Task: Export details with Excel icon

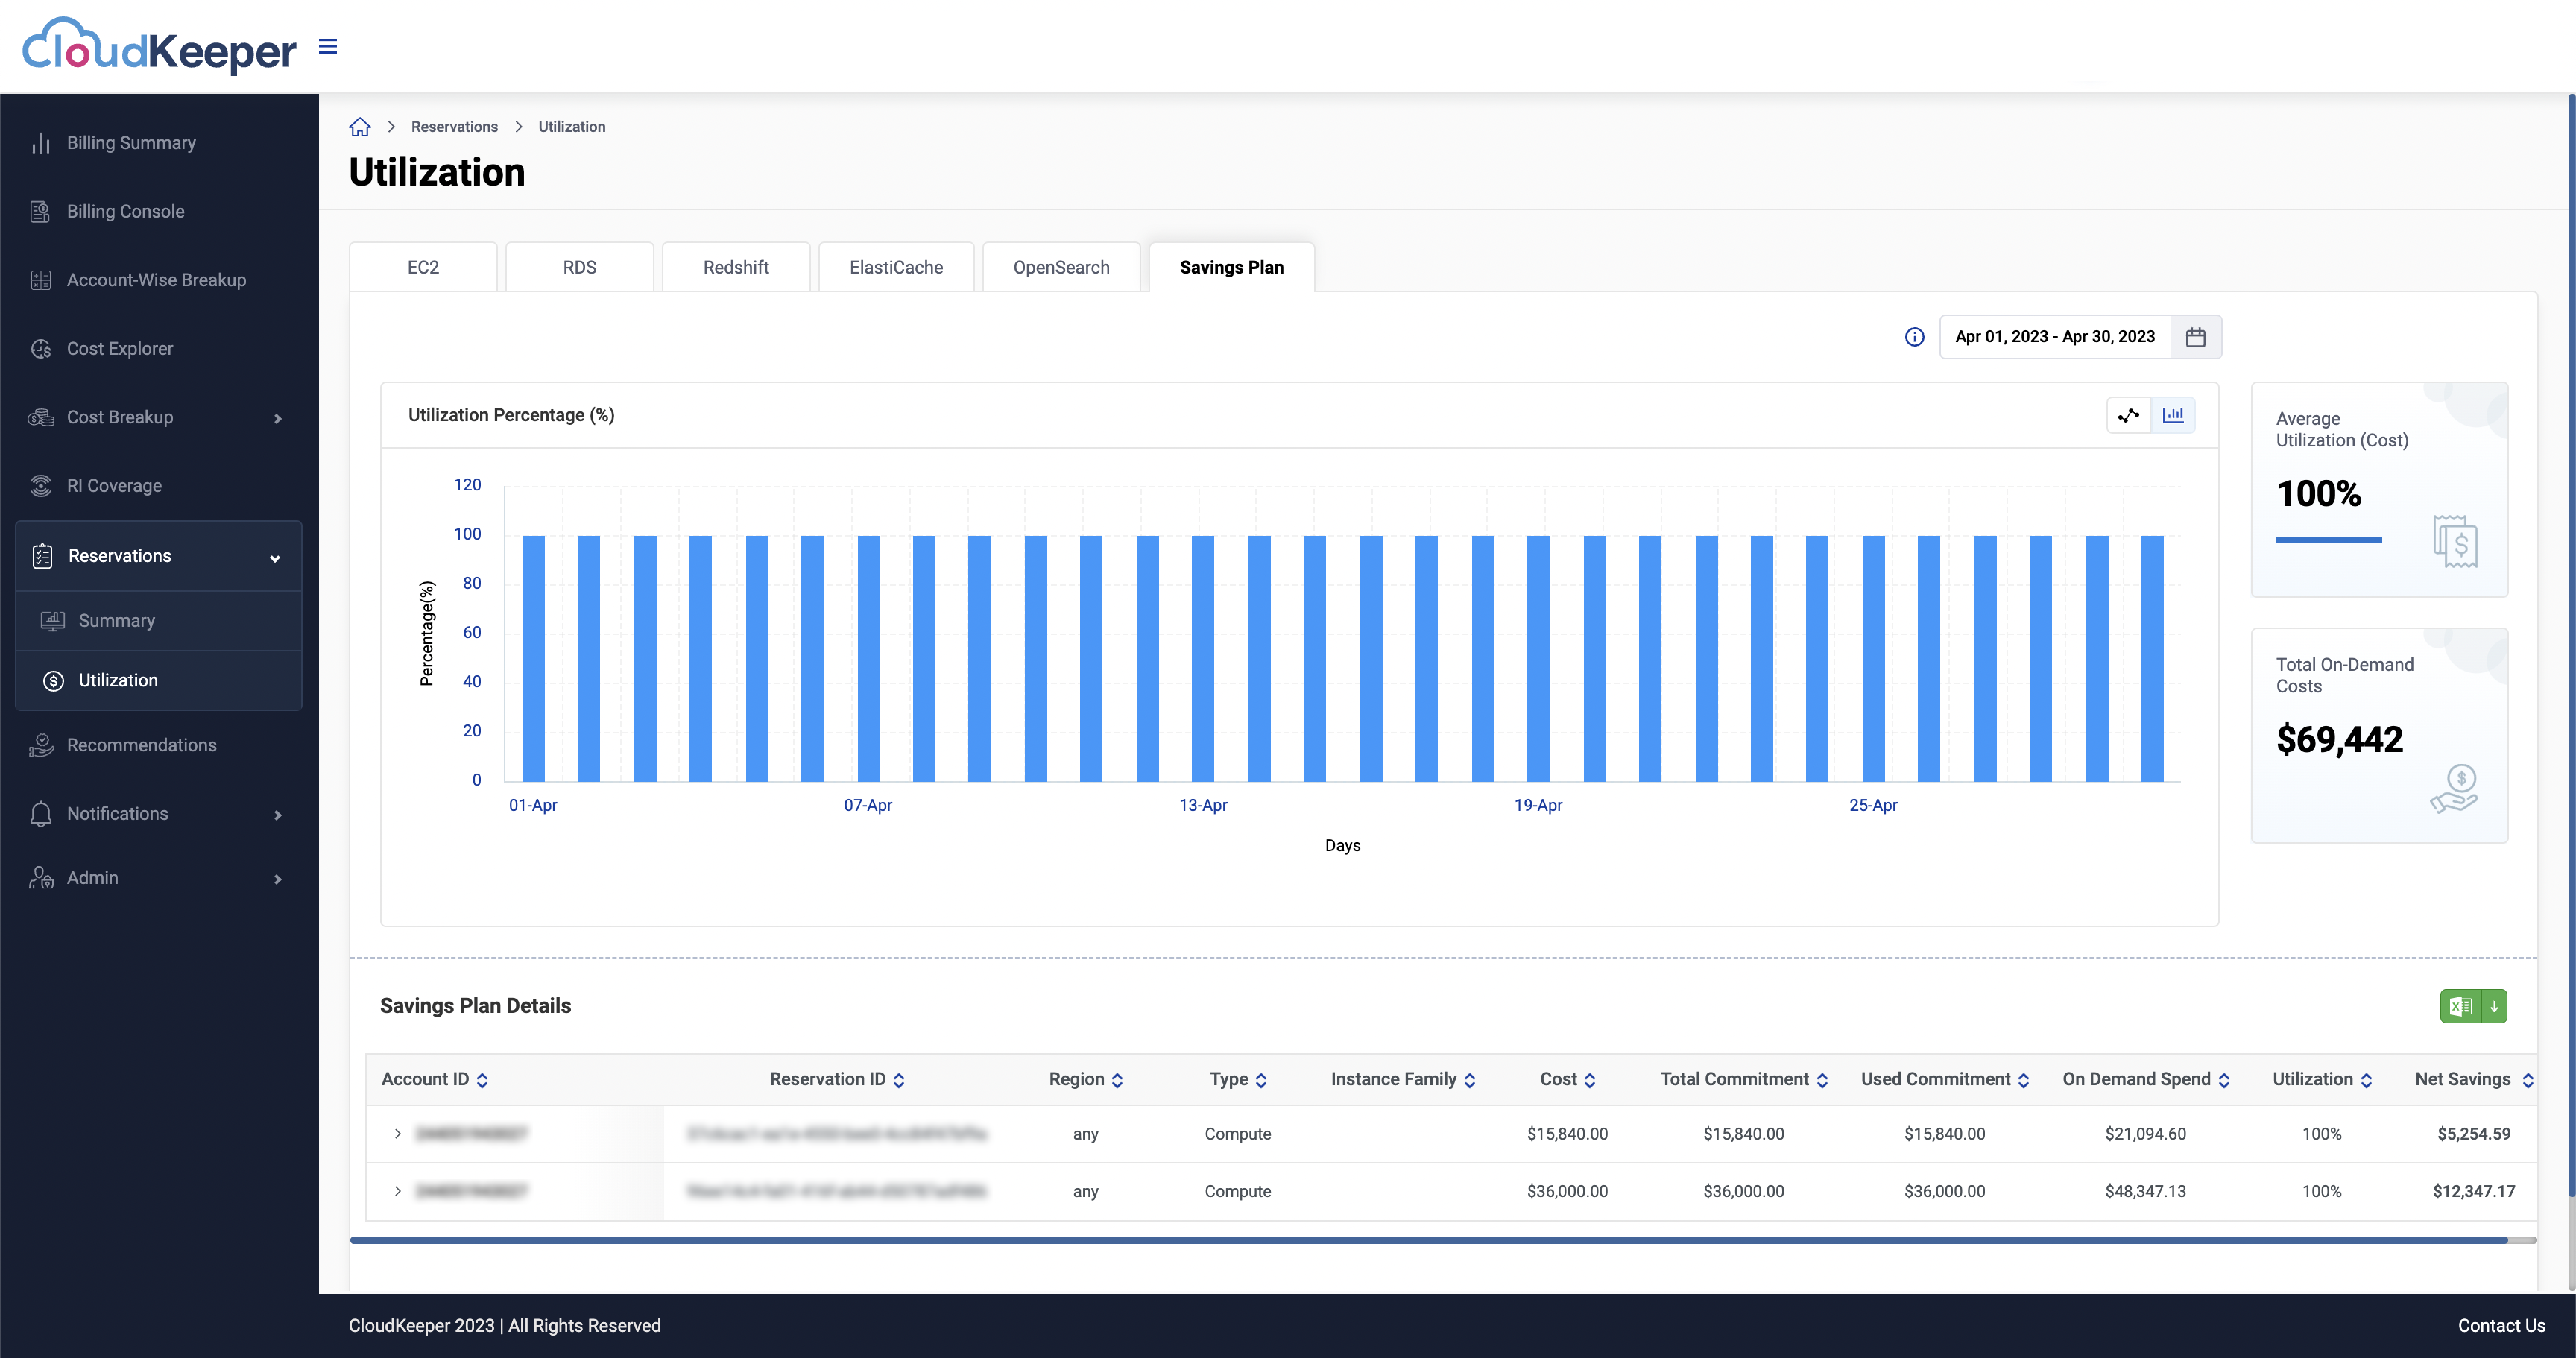Action: (2461, 1006)
